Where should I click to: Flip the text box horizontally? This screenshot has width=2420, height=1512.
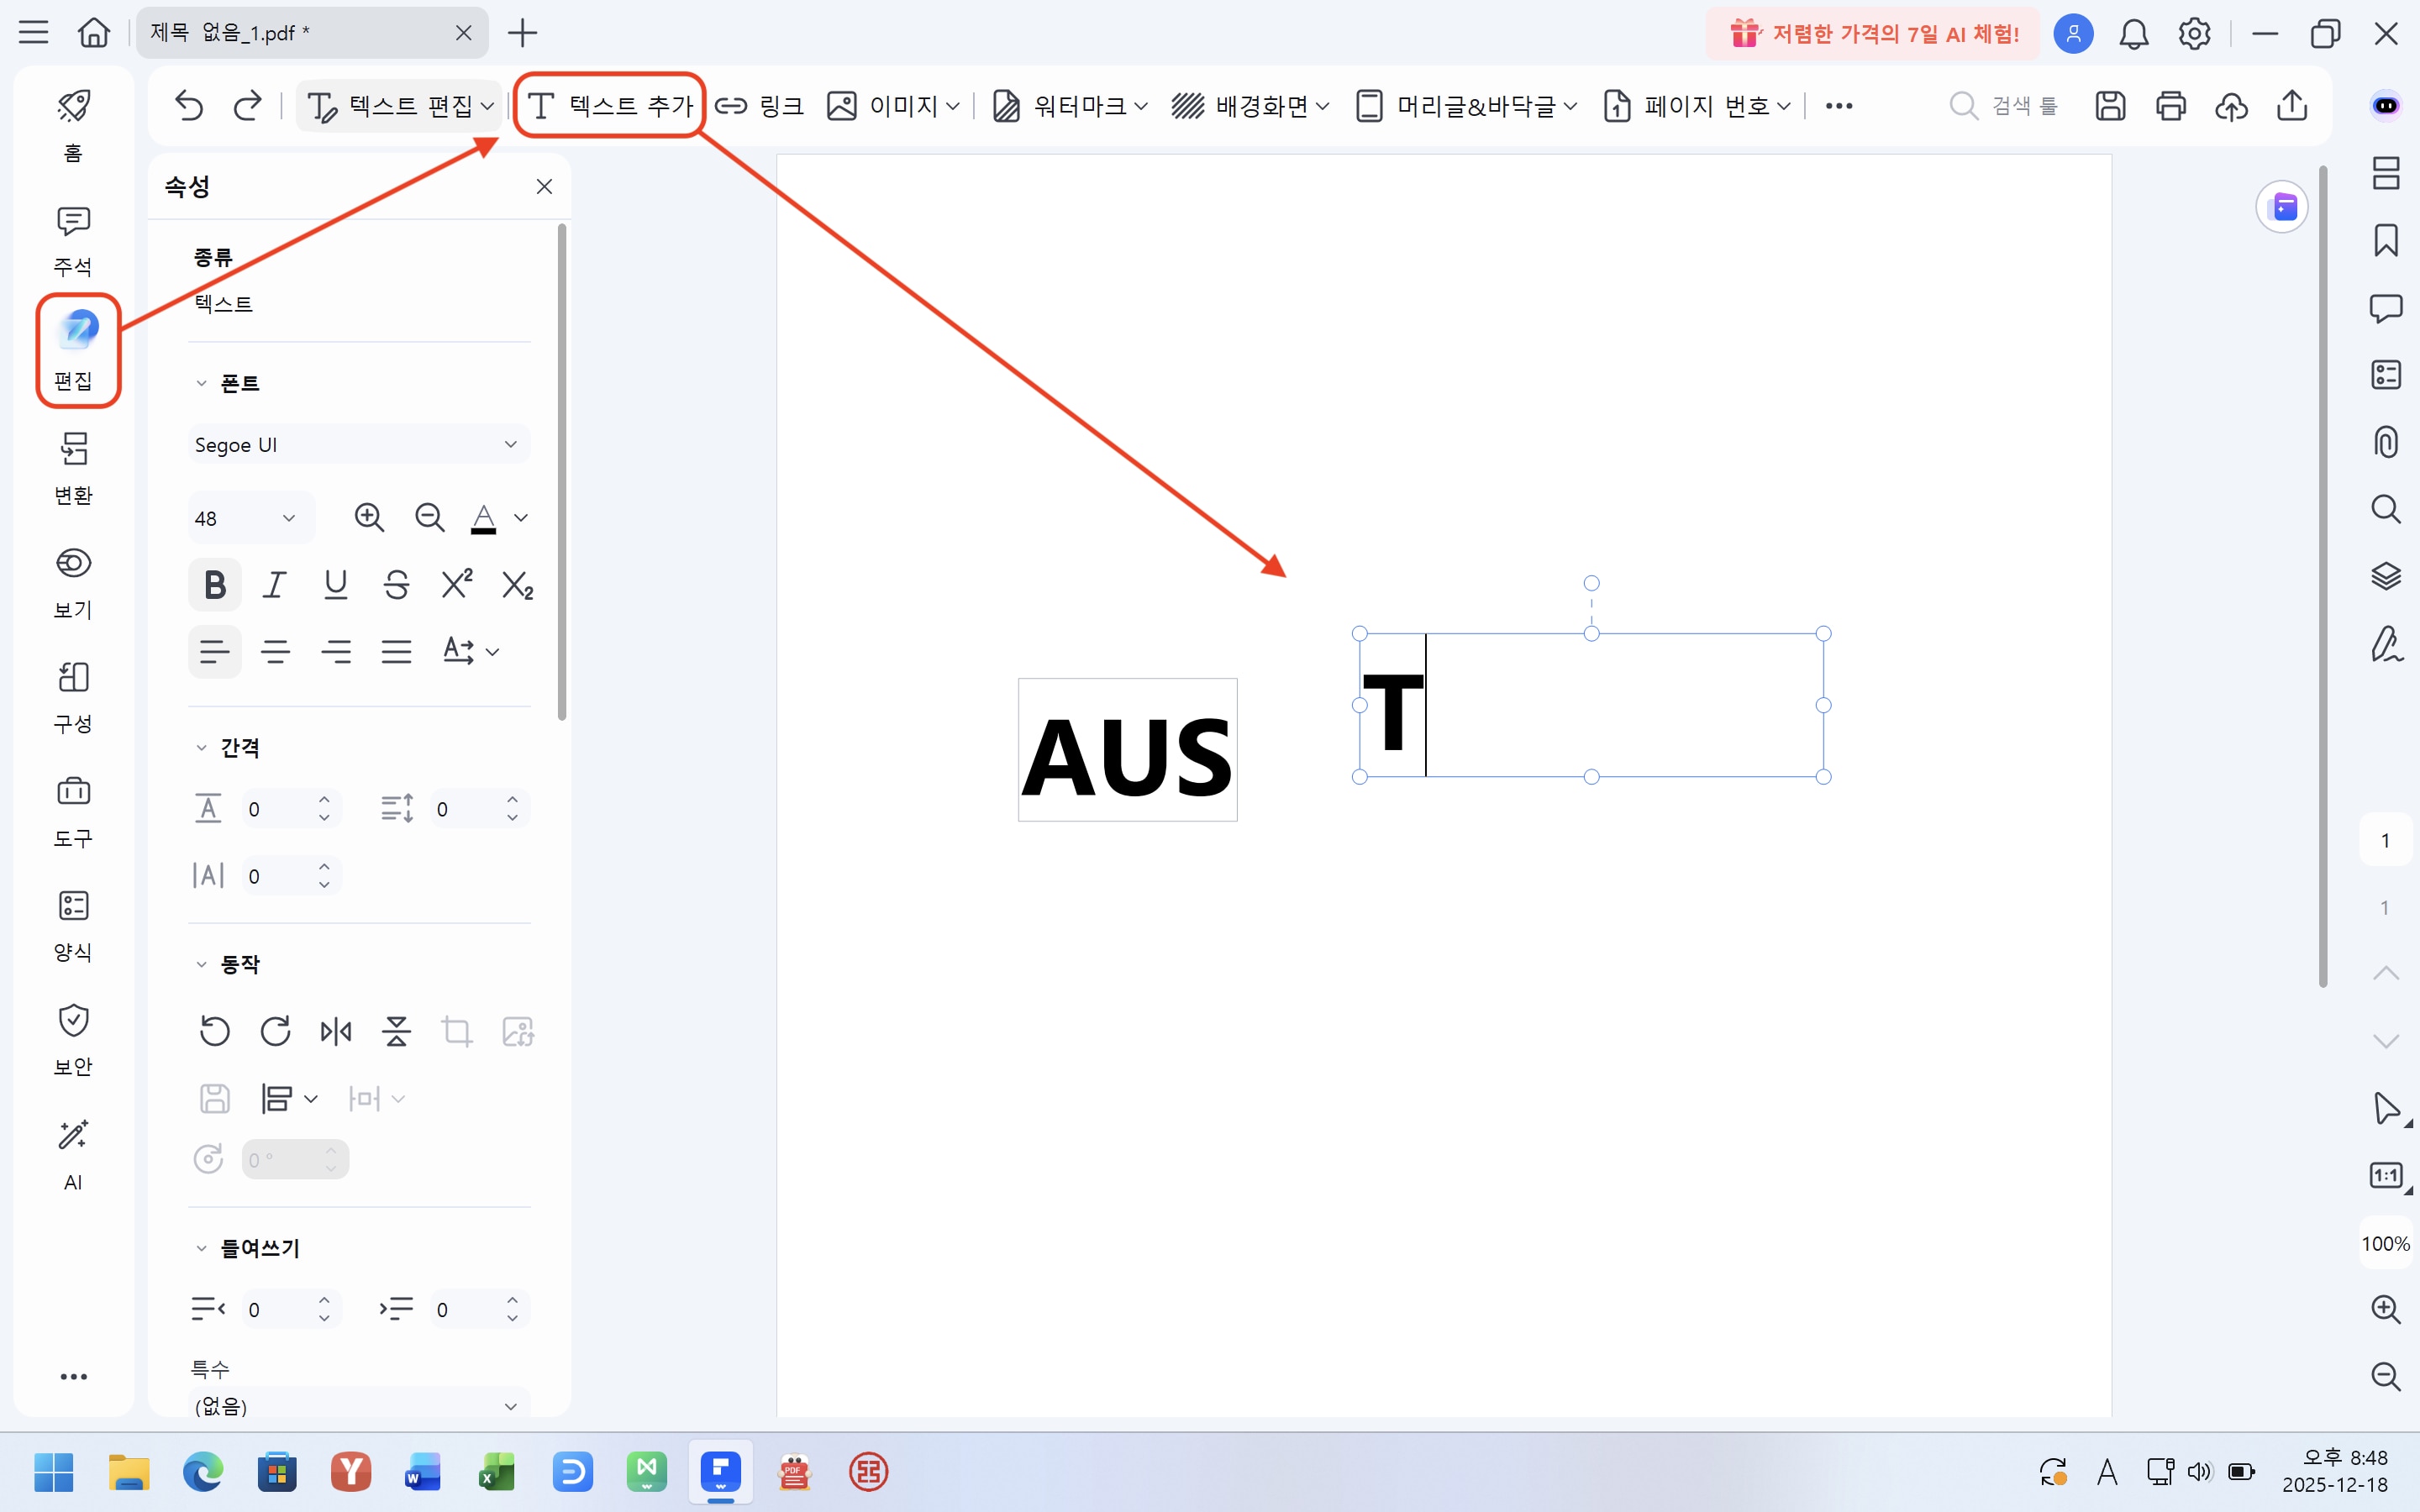335,1030
